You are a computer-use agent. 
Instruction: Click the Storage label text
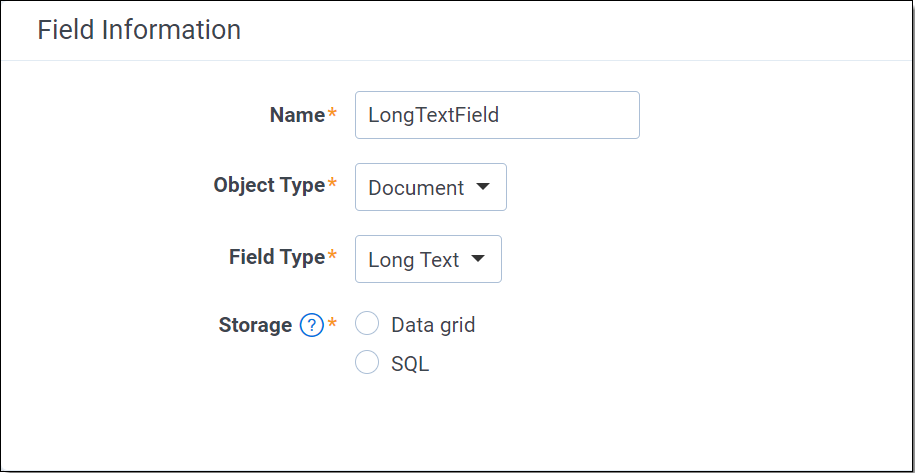[255, 325]
